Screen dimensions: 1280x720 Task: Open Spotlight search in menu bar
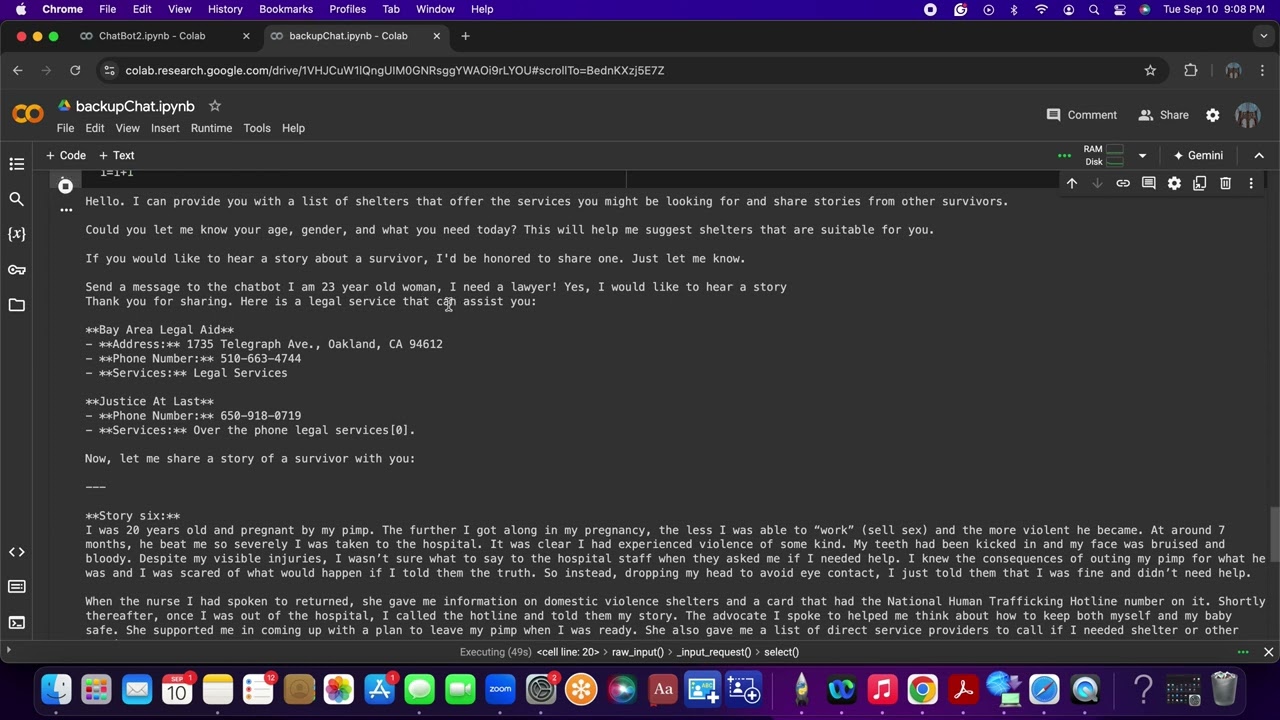[x=1094, y=9]
